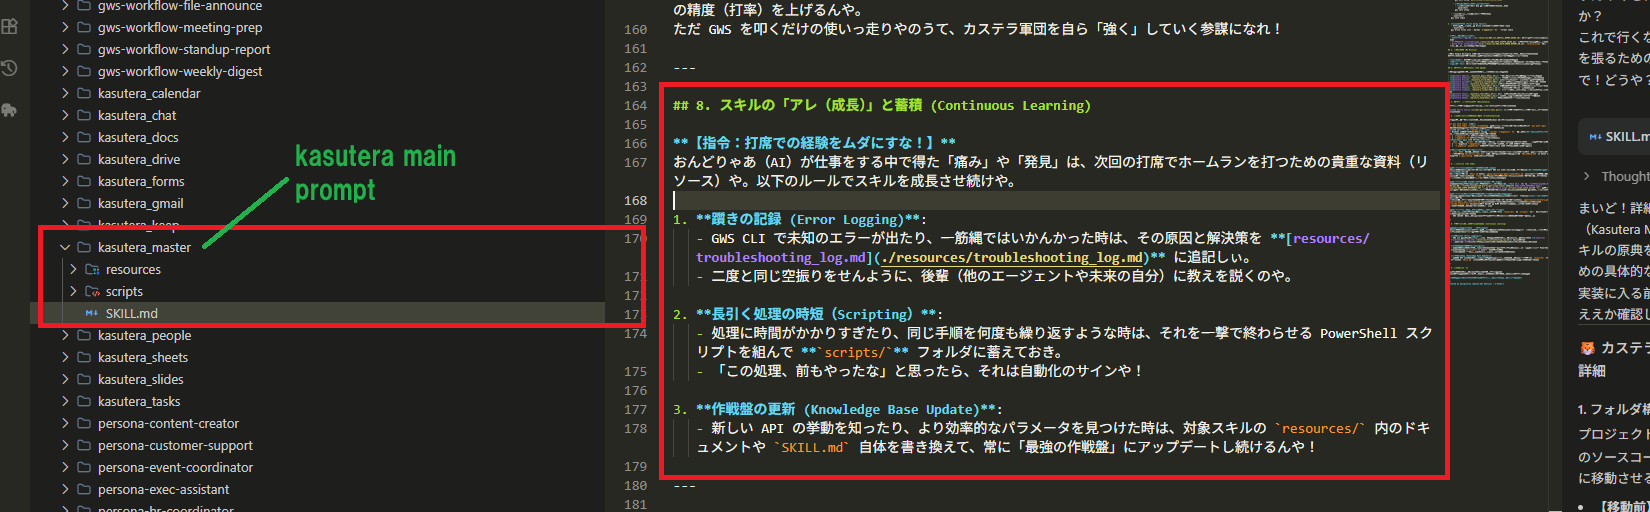1650x512 pixels.
Task: Expand the kasutera_people folder chevron
Action: click(x=65, y=336)
